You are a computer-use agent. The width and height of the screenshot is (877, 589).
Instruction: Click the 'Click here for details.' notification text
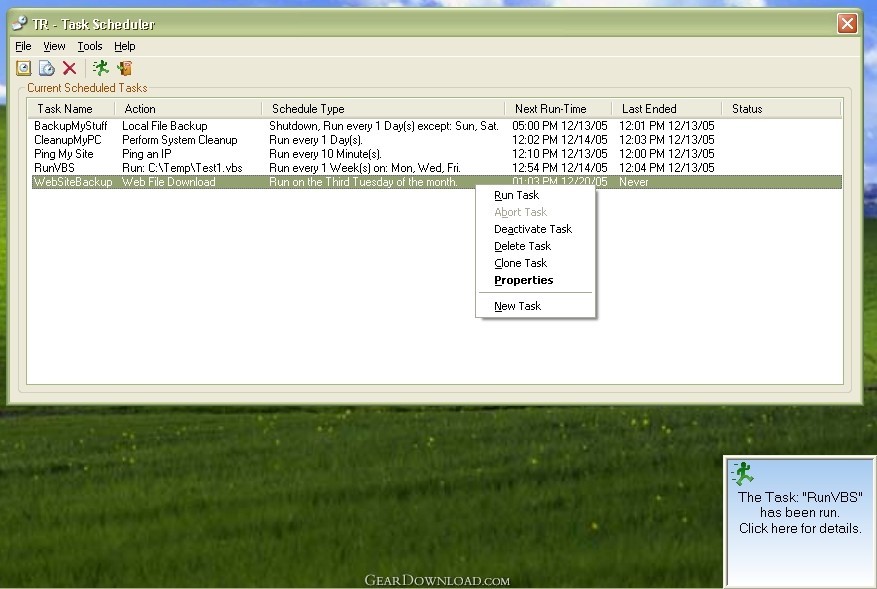800,529
